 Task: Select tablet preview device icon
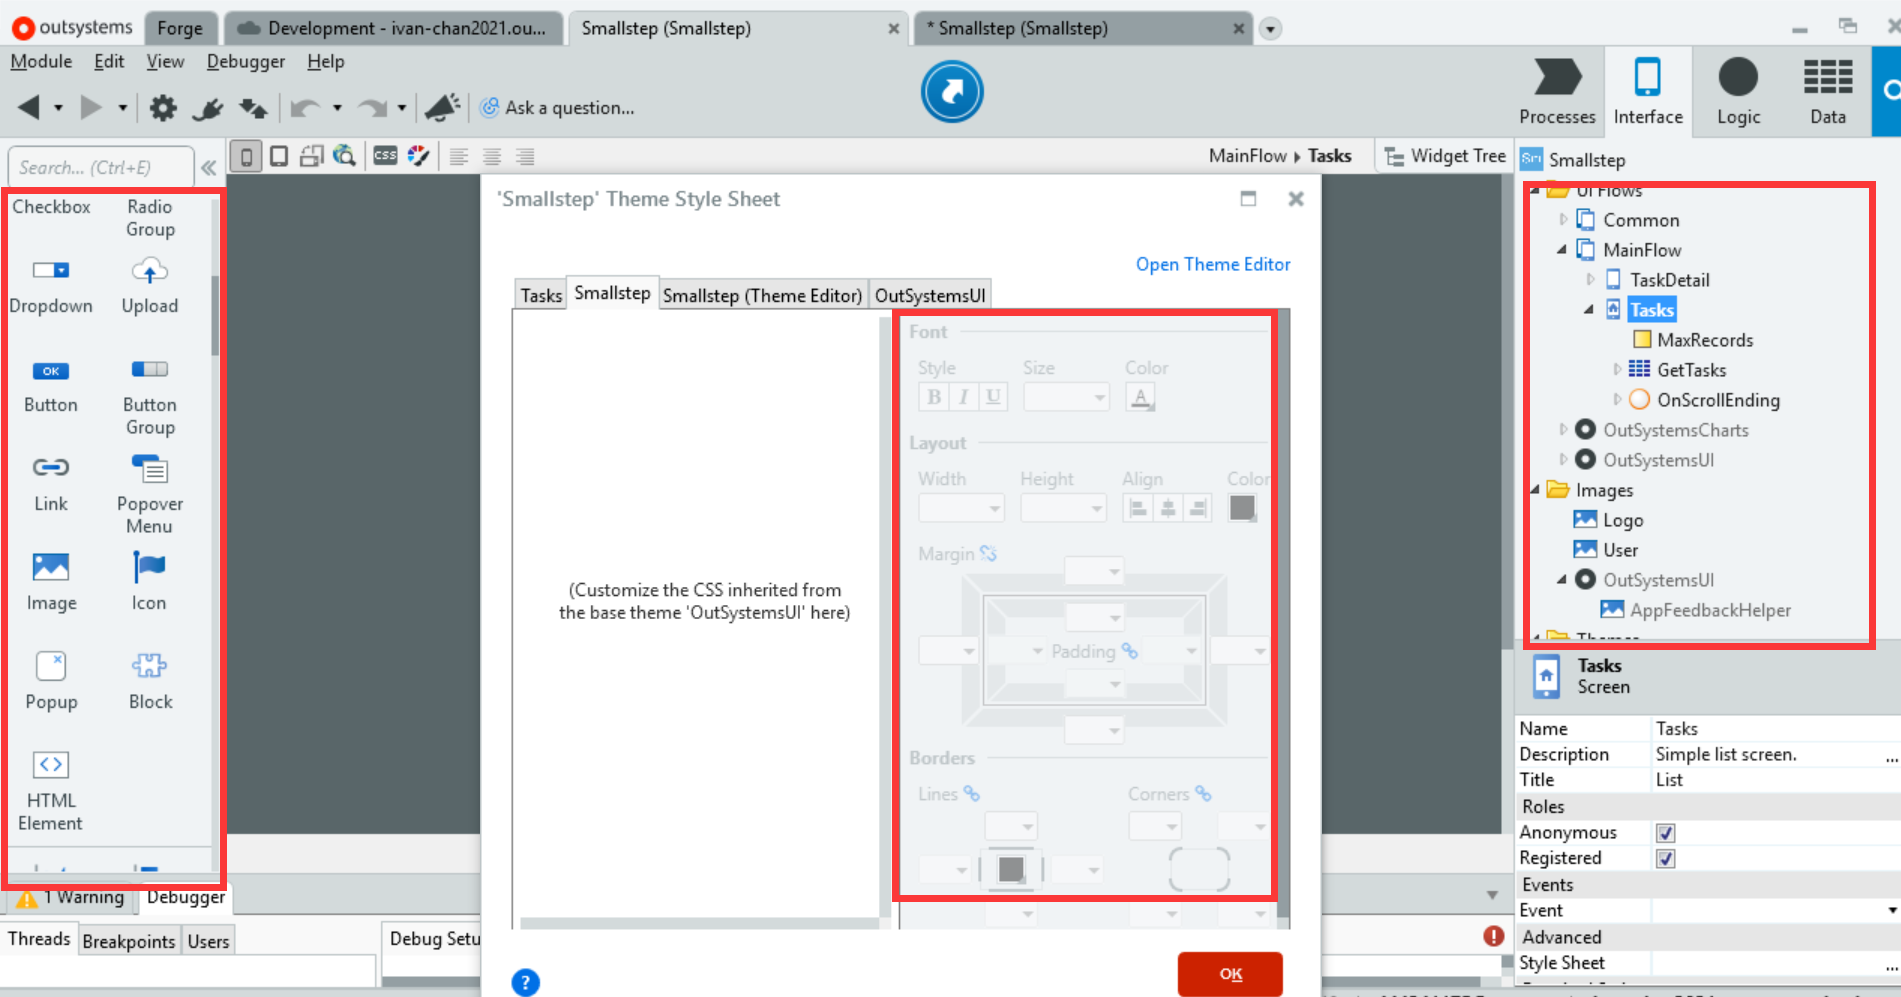coord(279,156)
